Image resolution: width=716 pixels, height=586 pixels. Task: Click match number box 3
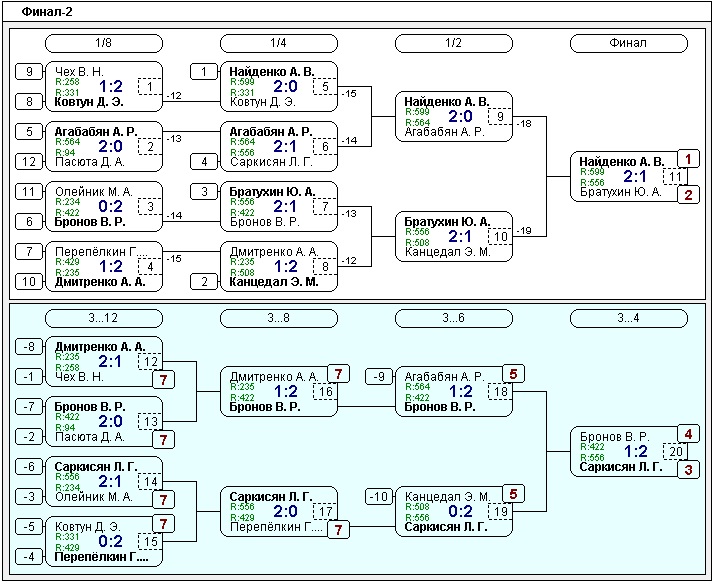pyautogui.click(x=150, y=206)
